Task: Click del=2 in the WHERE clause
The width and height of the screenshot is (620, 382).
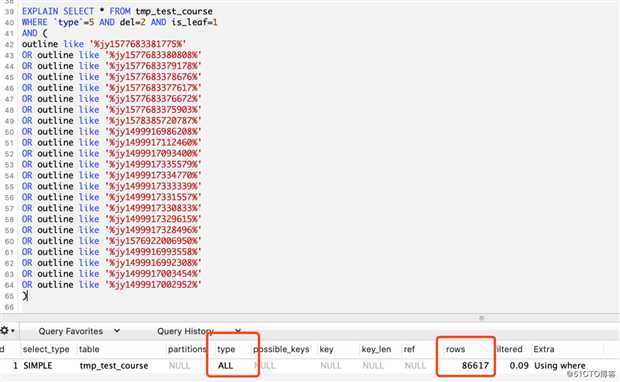Action: click(132, 22)
